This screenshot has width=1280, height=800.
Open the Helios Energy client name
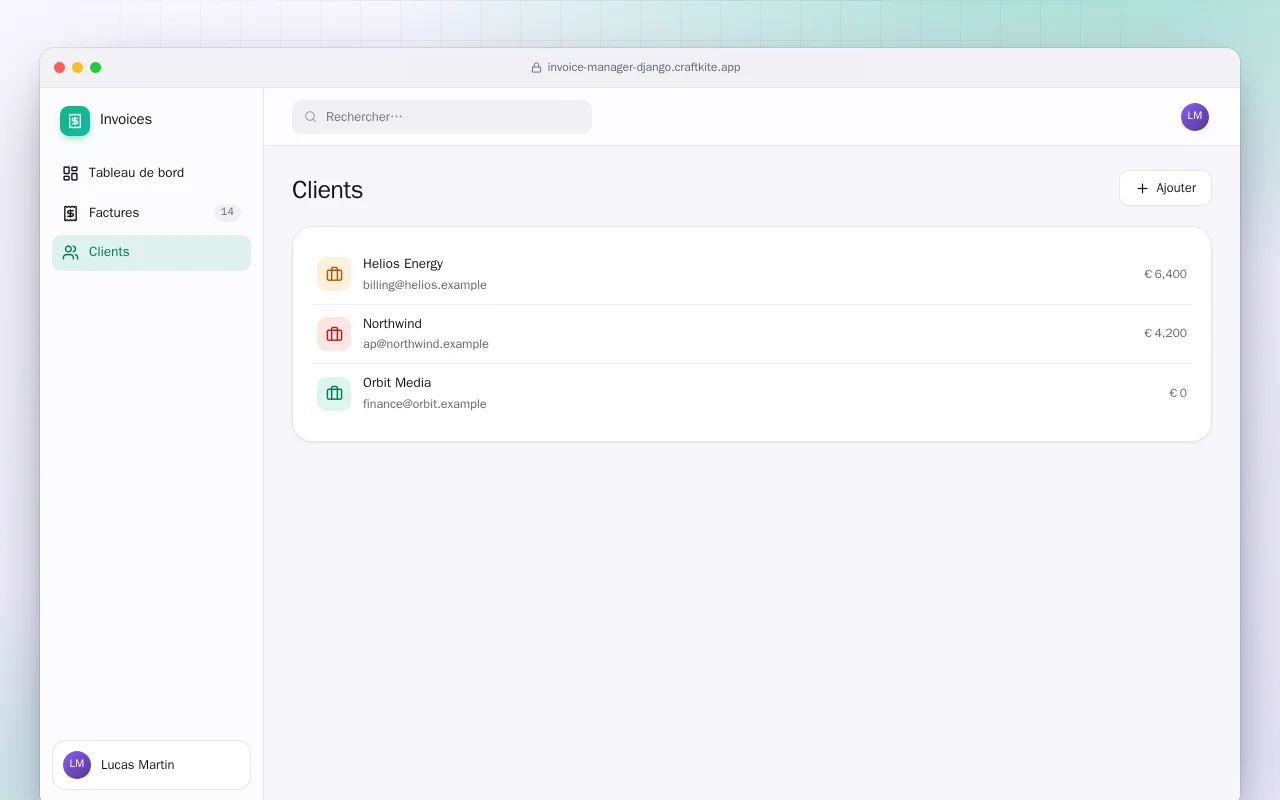click(x=403, y=264)
